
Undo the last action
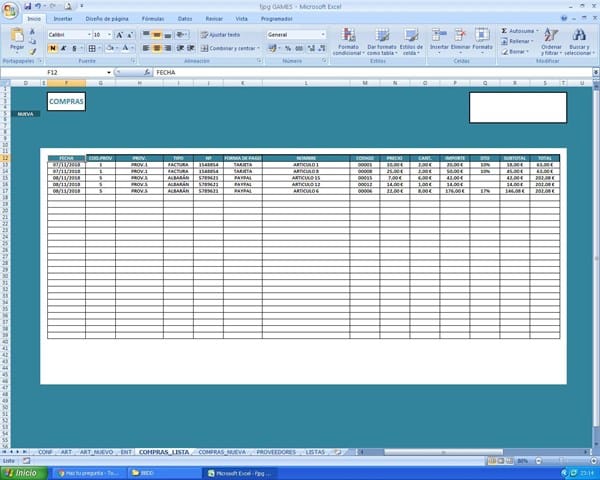[x=38, y=6]
